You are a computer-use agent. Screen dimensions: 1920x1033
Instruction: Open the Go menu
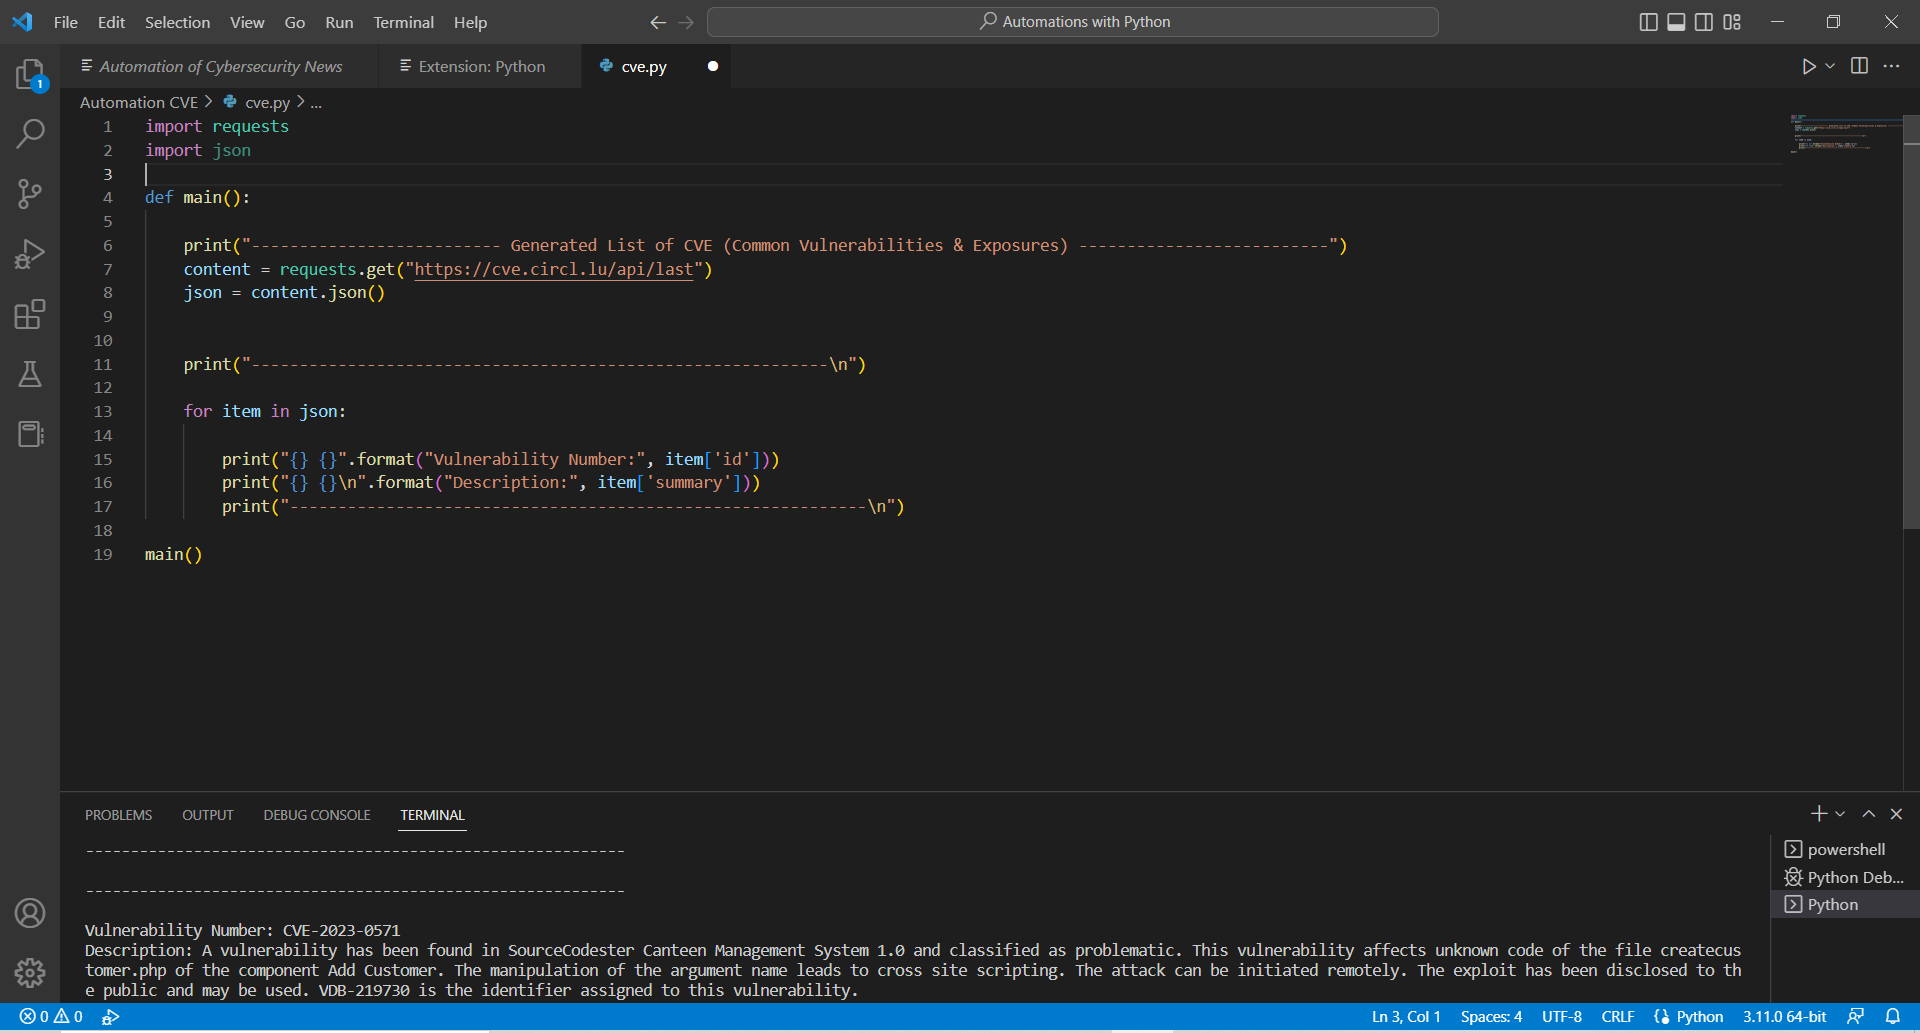[294, 22]
